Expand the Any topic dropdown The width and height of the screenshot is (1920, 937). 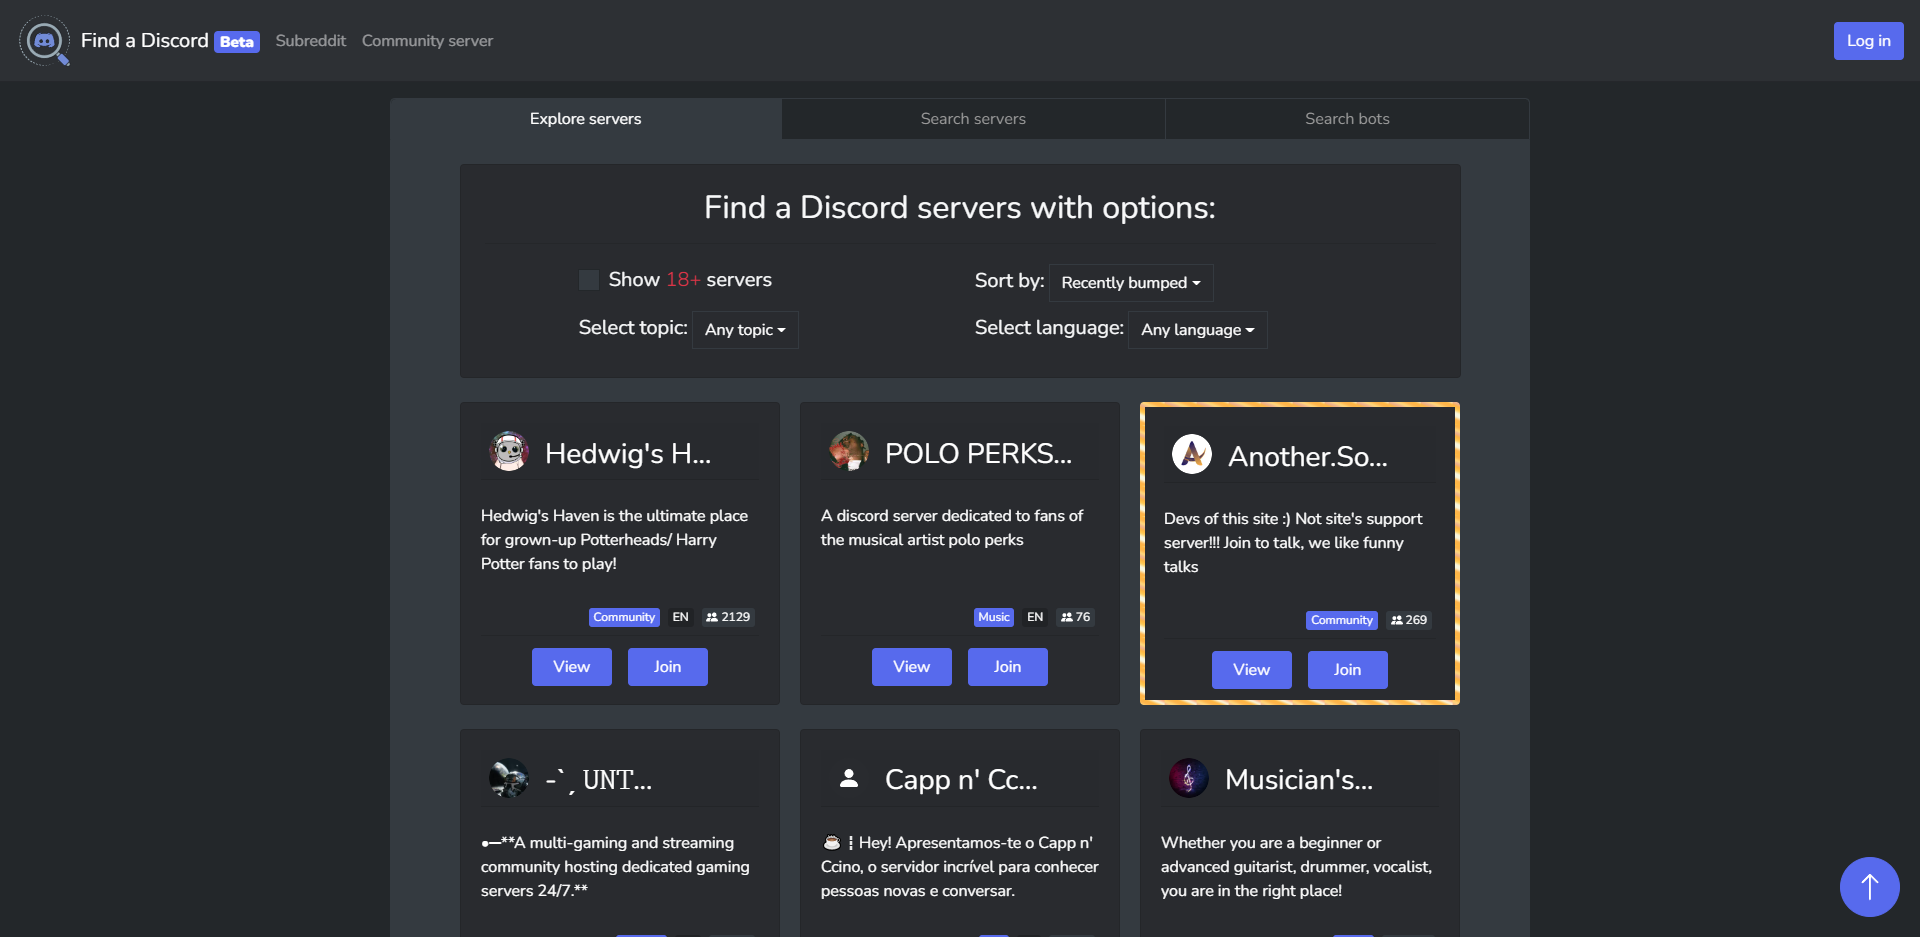(745, 330)
